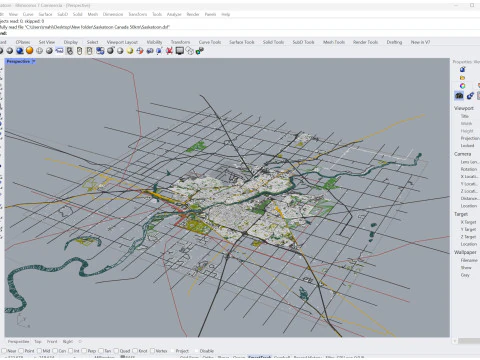
Task: Click the red and blue sphere icon
Action: coord(140,51)
